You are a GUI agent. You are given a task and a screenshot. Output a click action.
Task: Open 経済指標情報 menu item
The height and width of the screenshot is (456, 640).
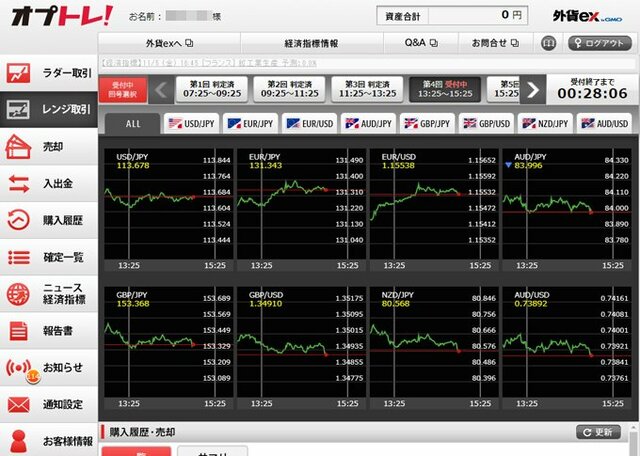[x=312, y=43]
